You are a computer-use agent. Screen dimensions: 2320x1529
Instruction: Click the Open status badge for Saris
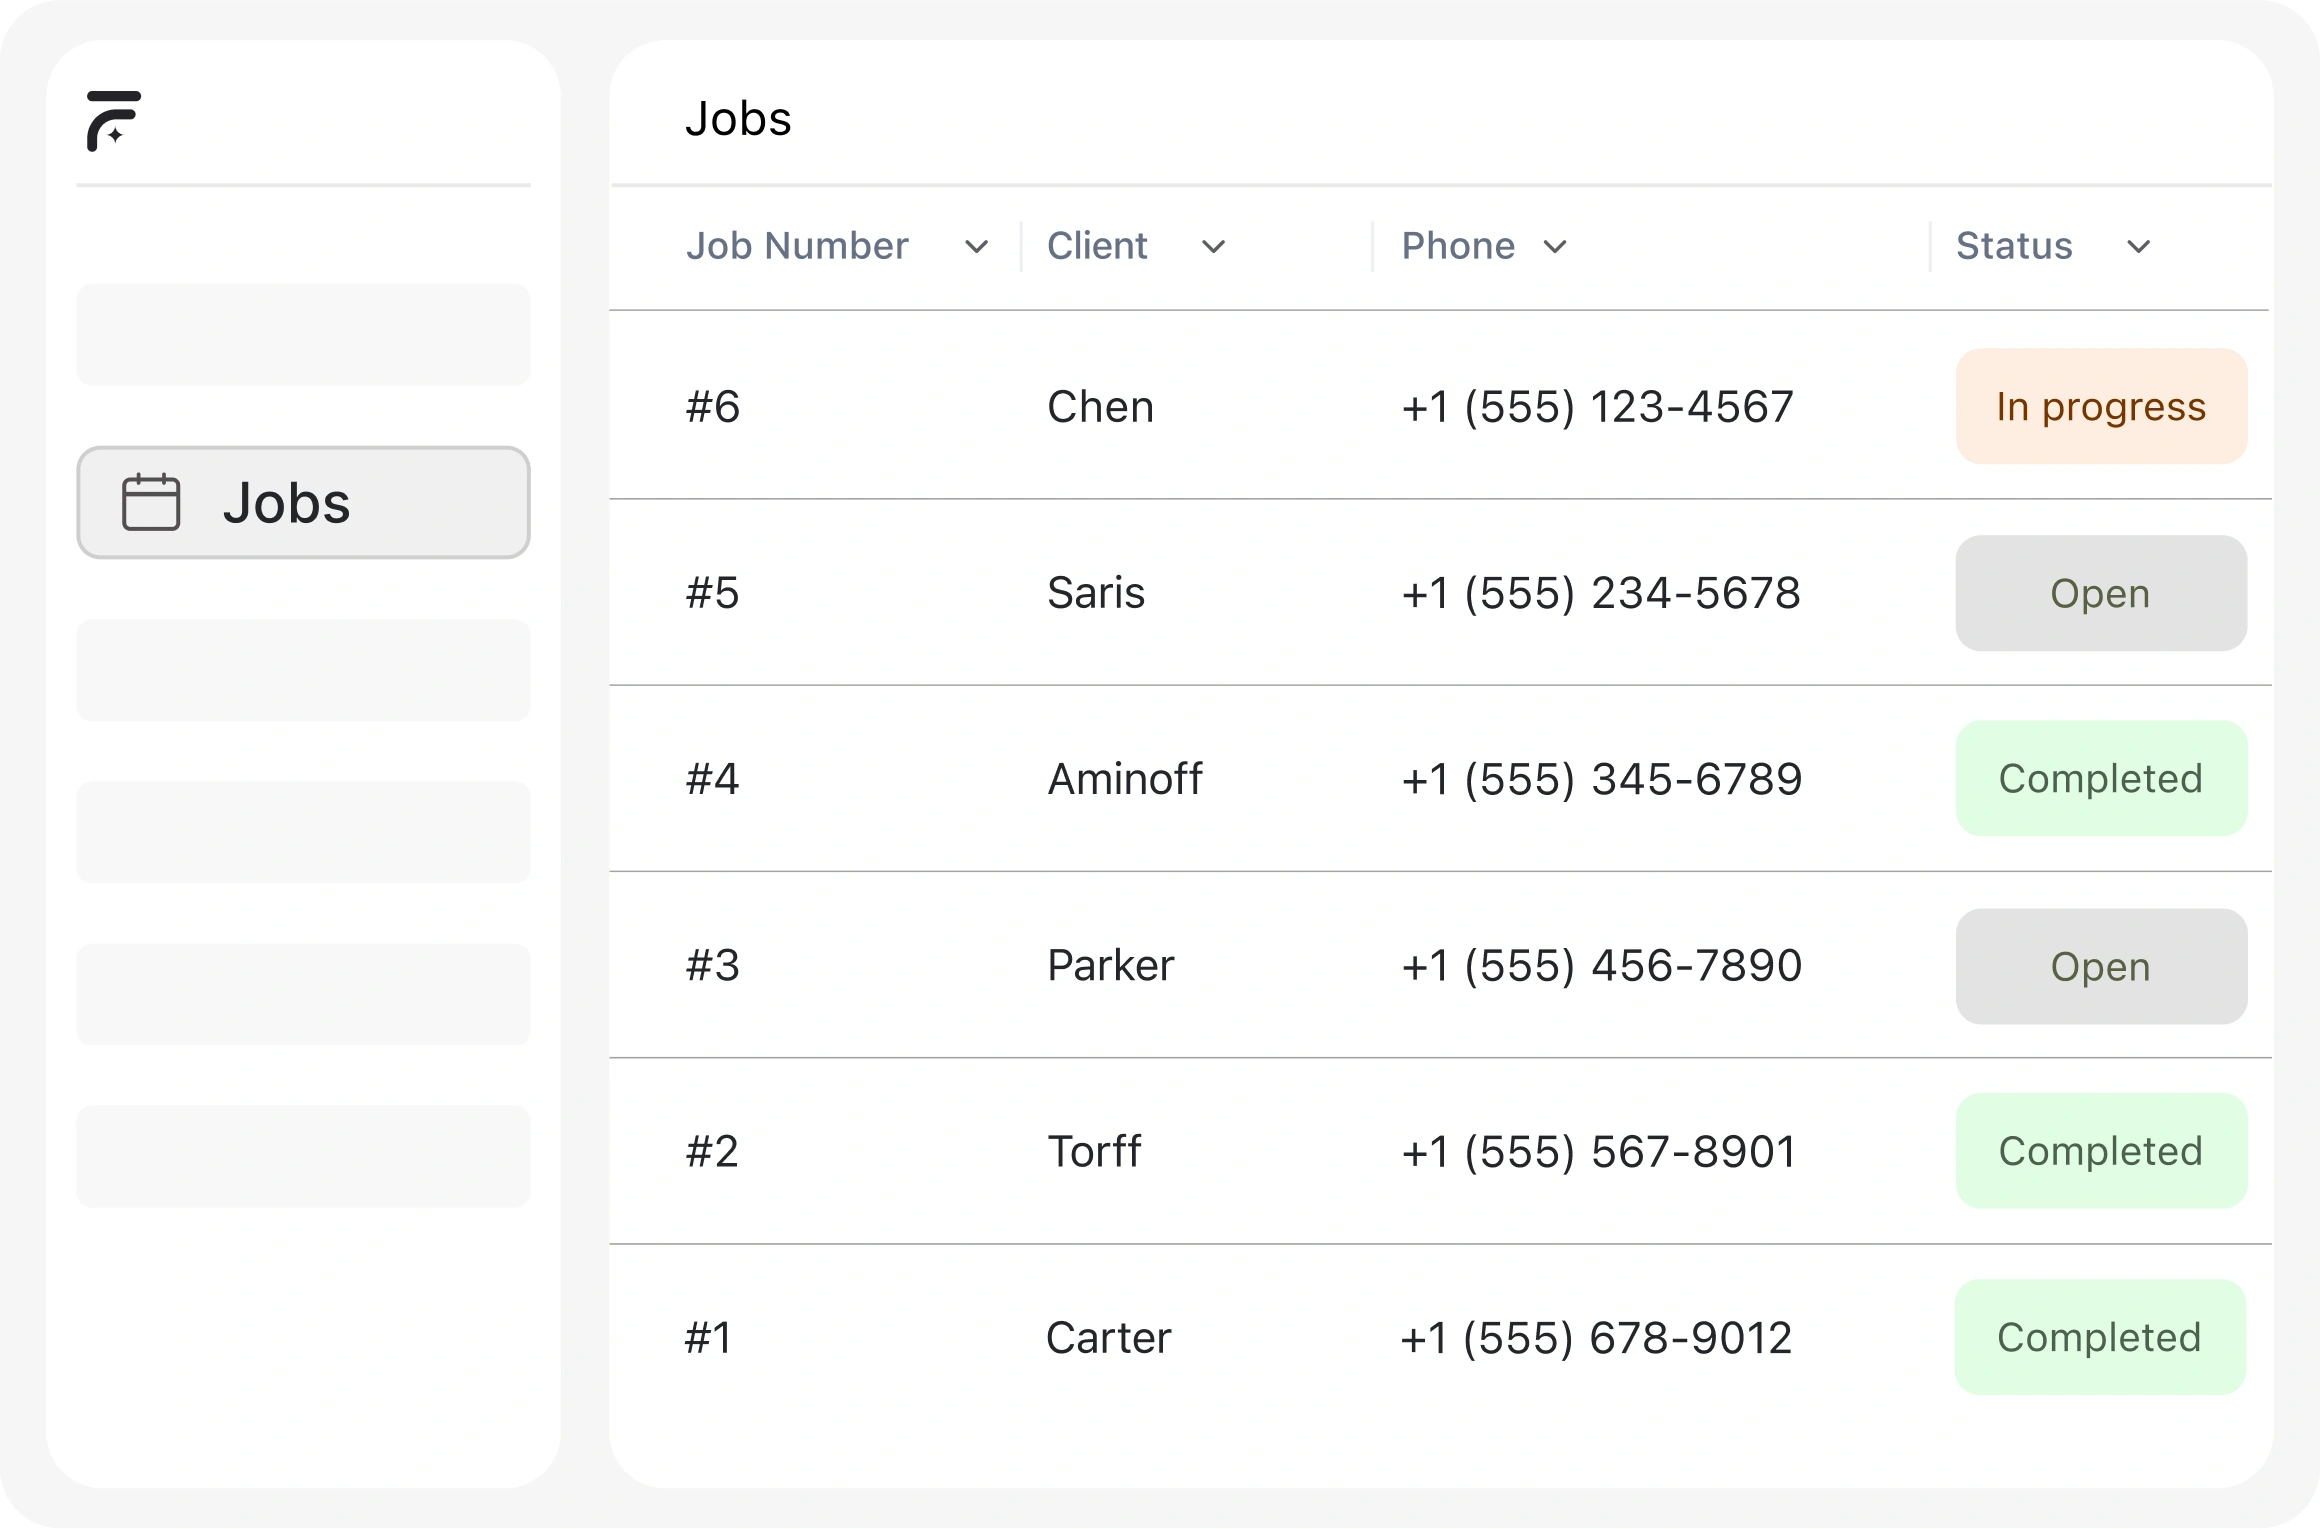[x=2101, y=593]
